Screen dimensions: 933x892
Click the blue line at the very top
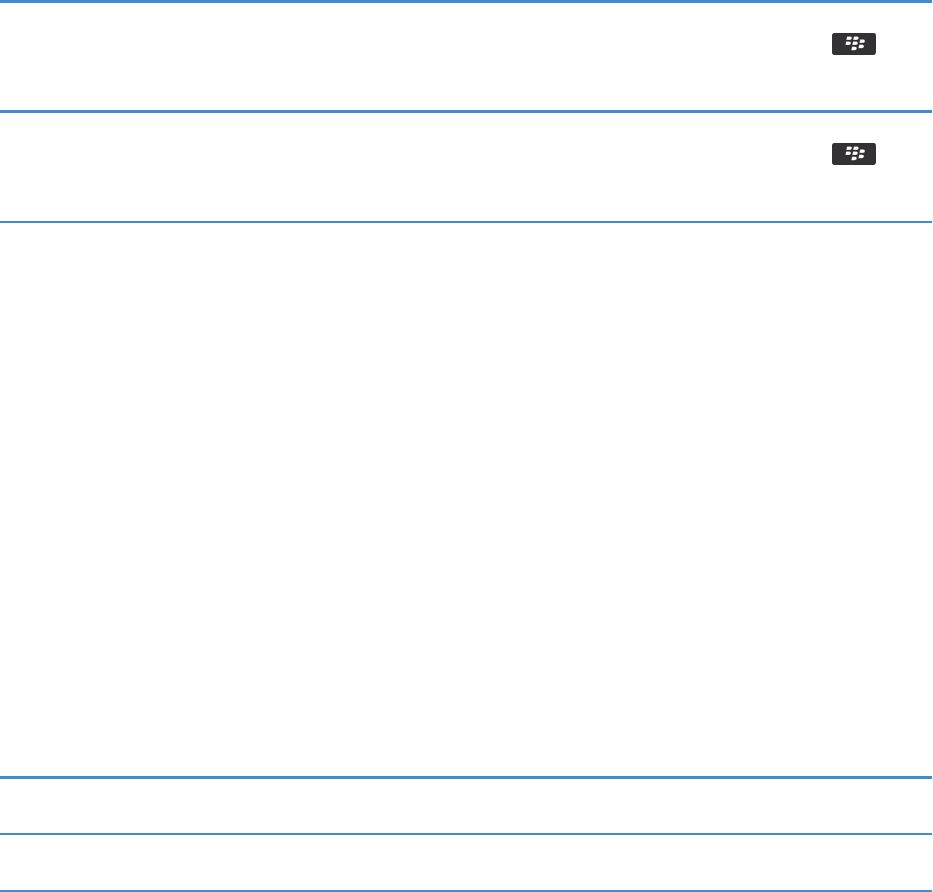(x=466, y=1)
